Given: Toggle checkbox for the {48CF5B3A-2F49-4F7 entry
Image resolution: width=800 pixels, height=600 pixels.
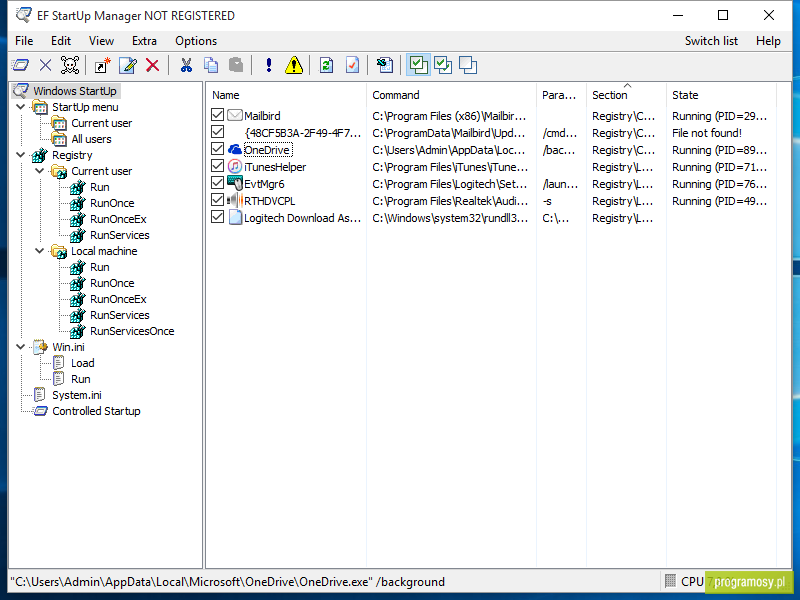Looking at the screenshot, I should pos(217,132).
